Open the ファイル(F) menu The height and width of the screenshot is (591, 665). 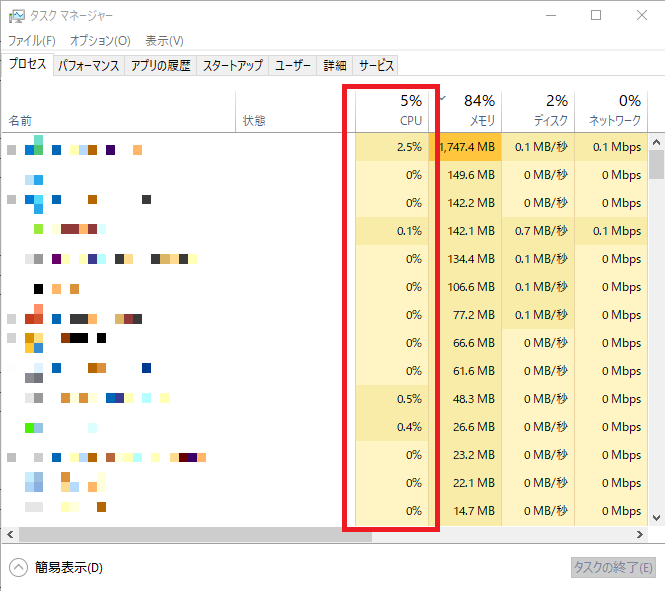(32, 41)
